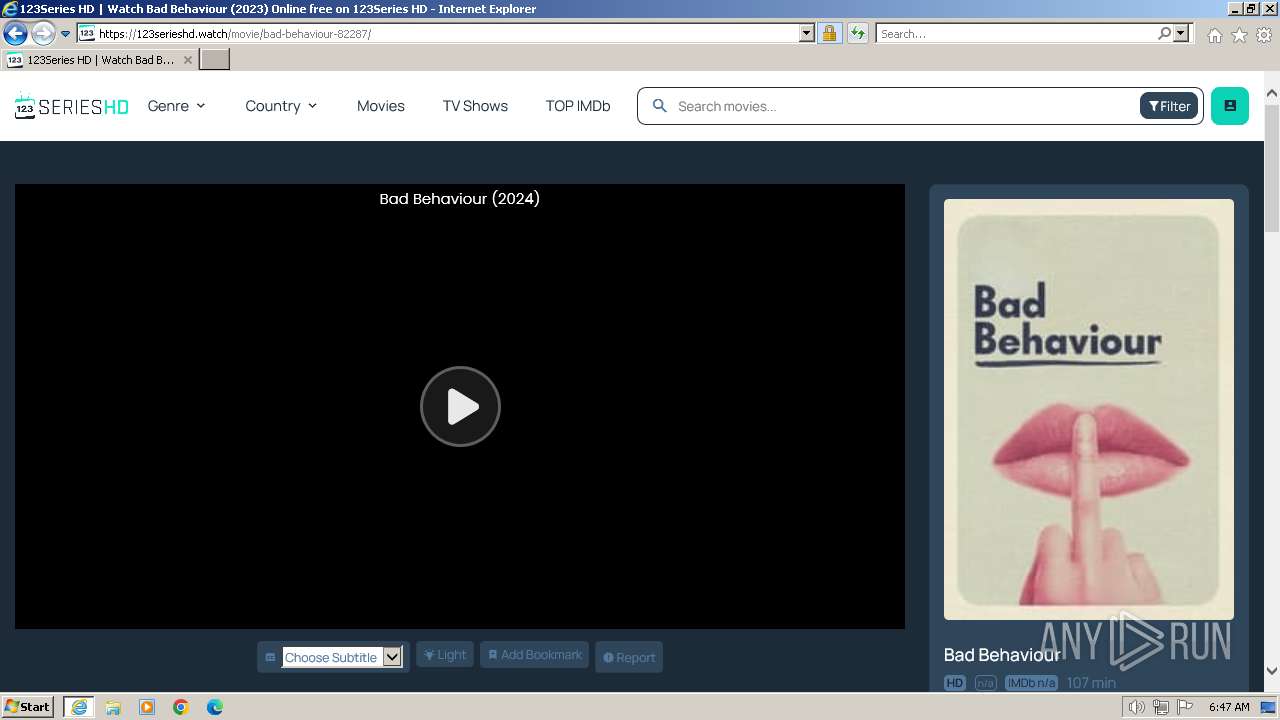This screenshot has height=720, width=1280.
Task: Expand the search provider dropdown
Action: click(x=1181, y=33)
